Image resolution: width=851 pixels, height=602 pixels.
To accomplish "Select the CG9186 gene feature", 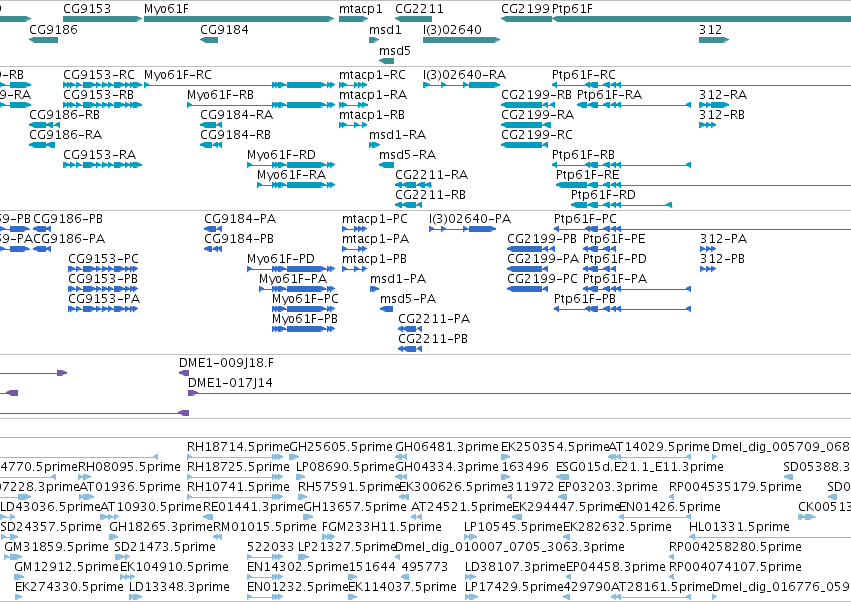I will click(43, 40).
